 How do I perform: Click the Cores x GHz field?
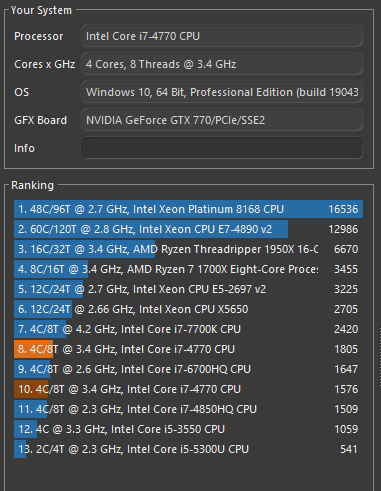[x=222, y=64]
